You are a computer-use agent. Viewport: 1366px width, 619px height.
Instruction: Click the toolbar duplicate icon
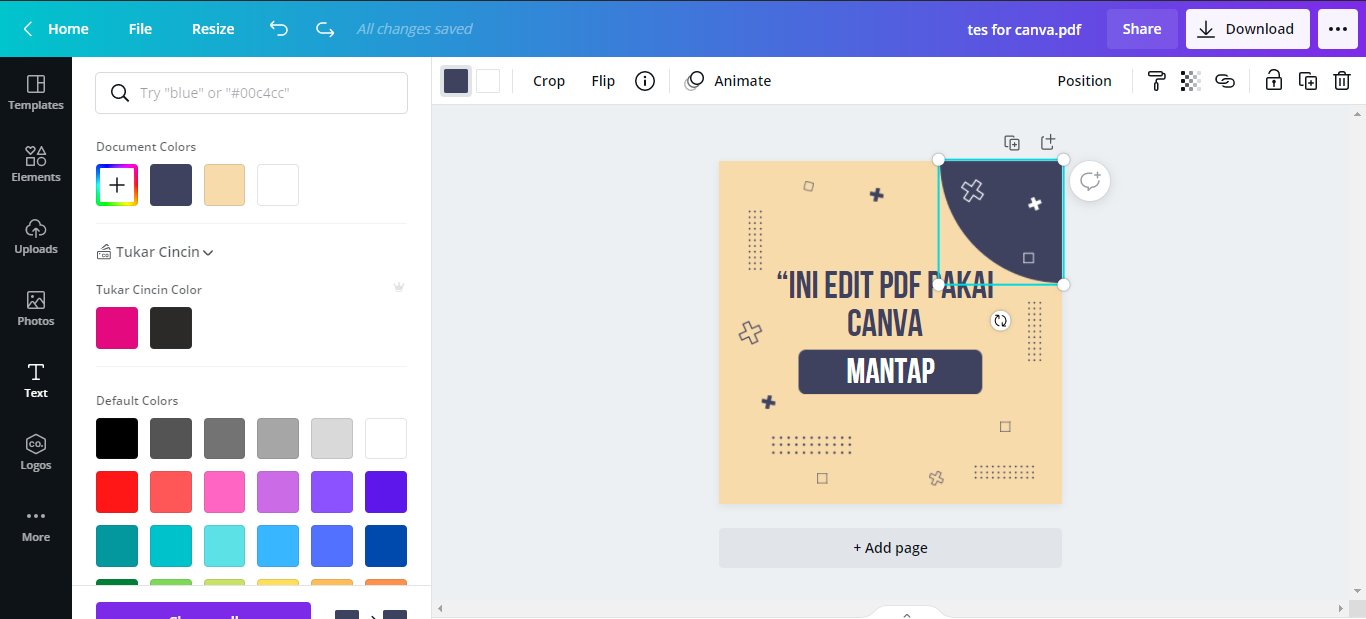tap(1308, 81)
